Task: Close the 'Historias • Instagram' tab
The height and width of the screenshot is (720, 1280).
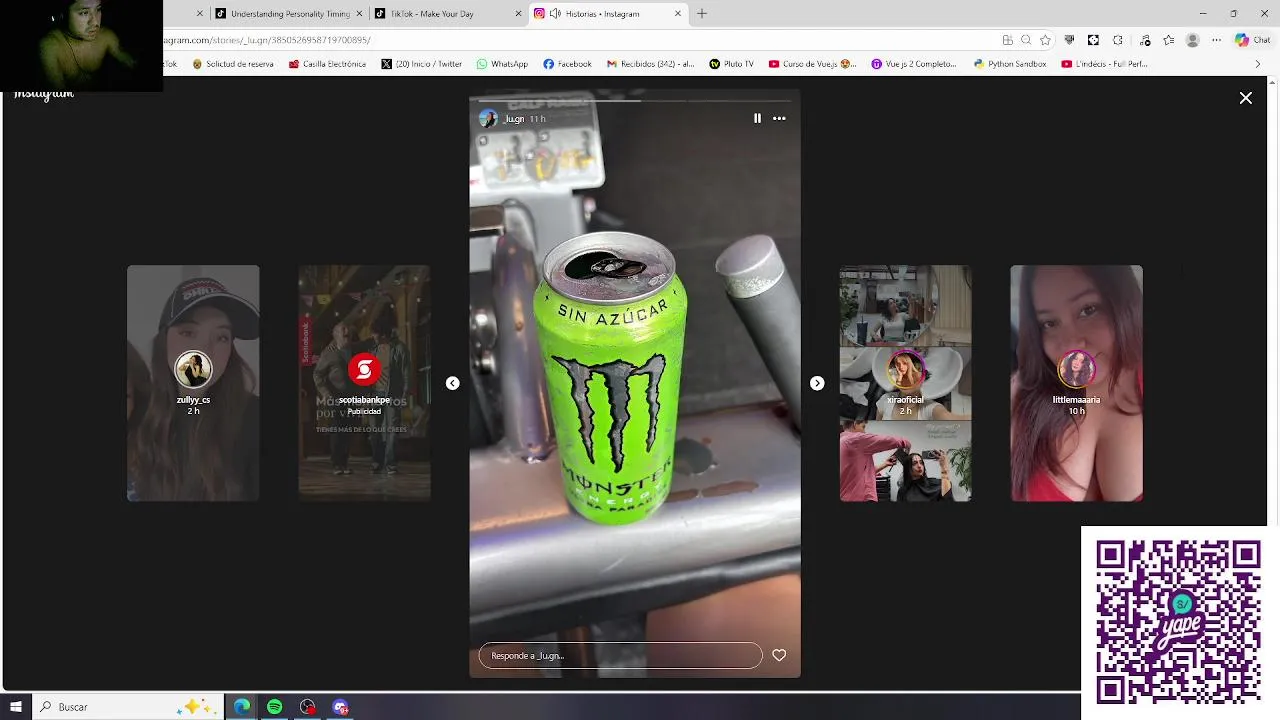Action: pos(678,14)
